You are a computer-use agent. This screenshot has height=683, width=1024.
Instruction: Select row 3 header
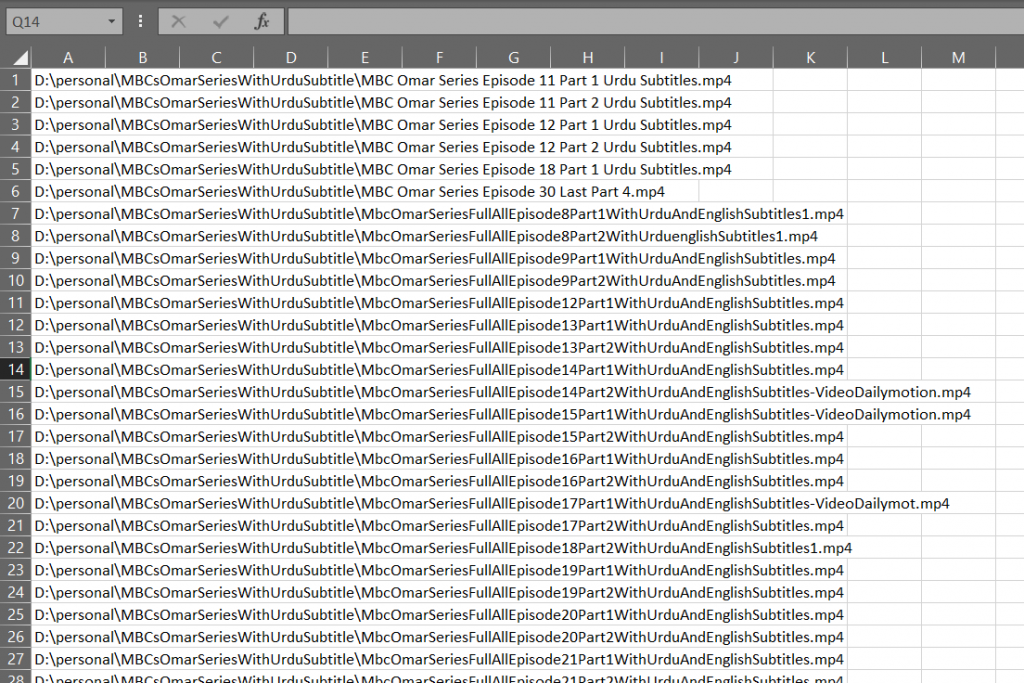[15, 125]
